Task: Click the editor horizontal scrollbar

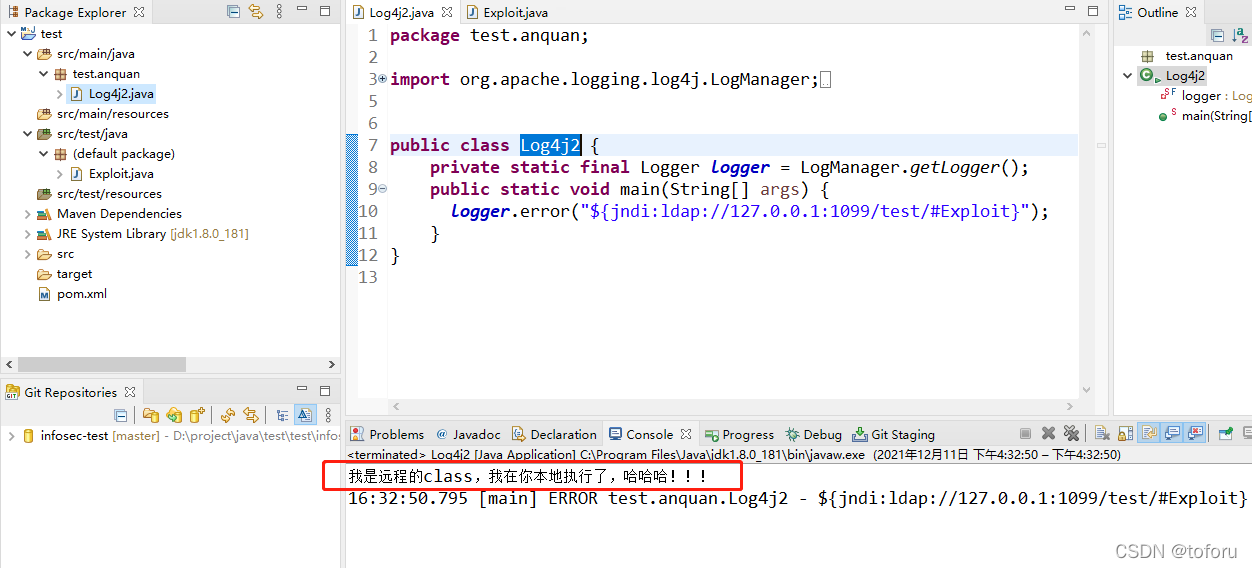Action: pyautogui.click(x=732, y=406)
